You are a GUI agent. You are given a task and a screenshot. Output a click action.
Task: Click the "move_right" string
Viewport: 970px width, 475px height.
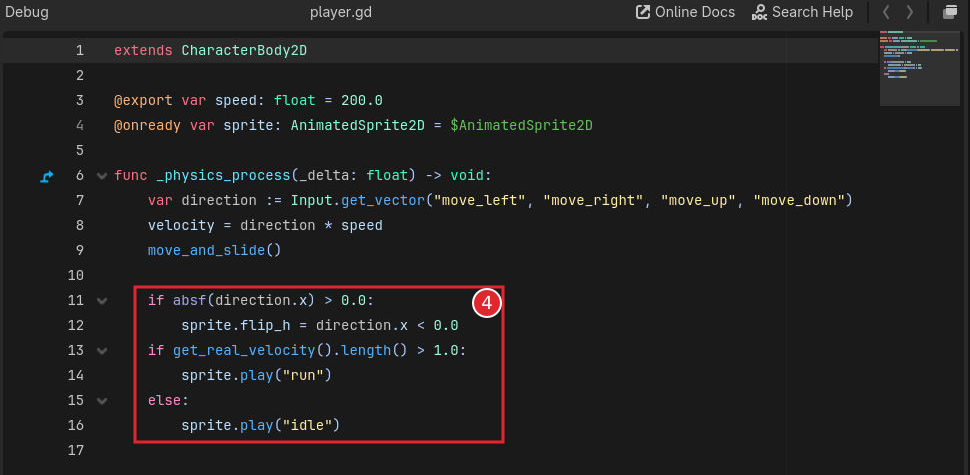tap(594, 200)
